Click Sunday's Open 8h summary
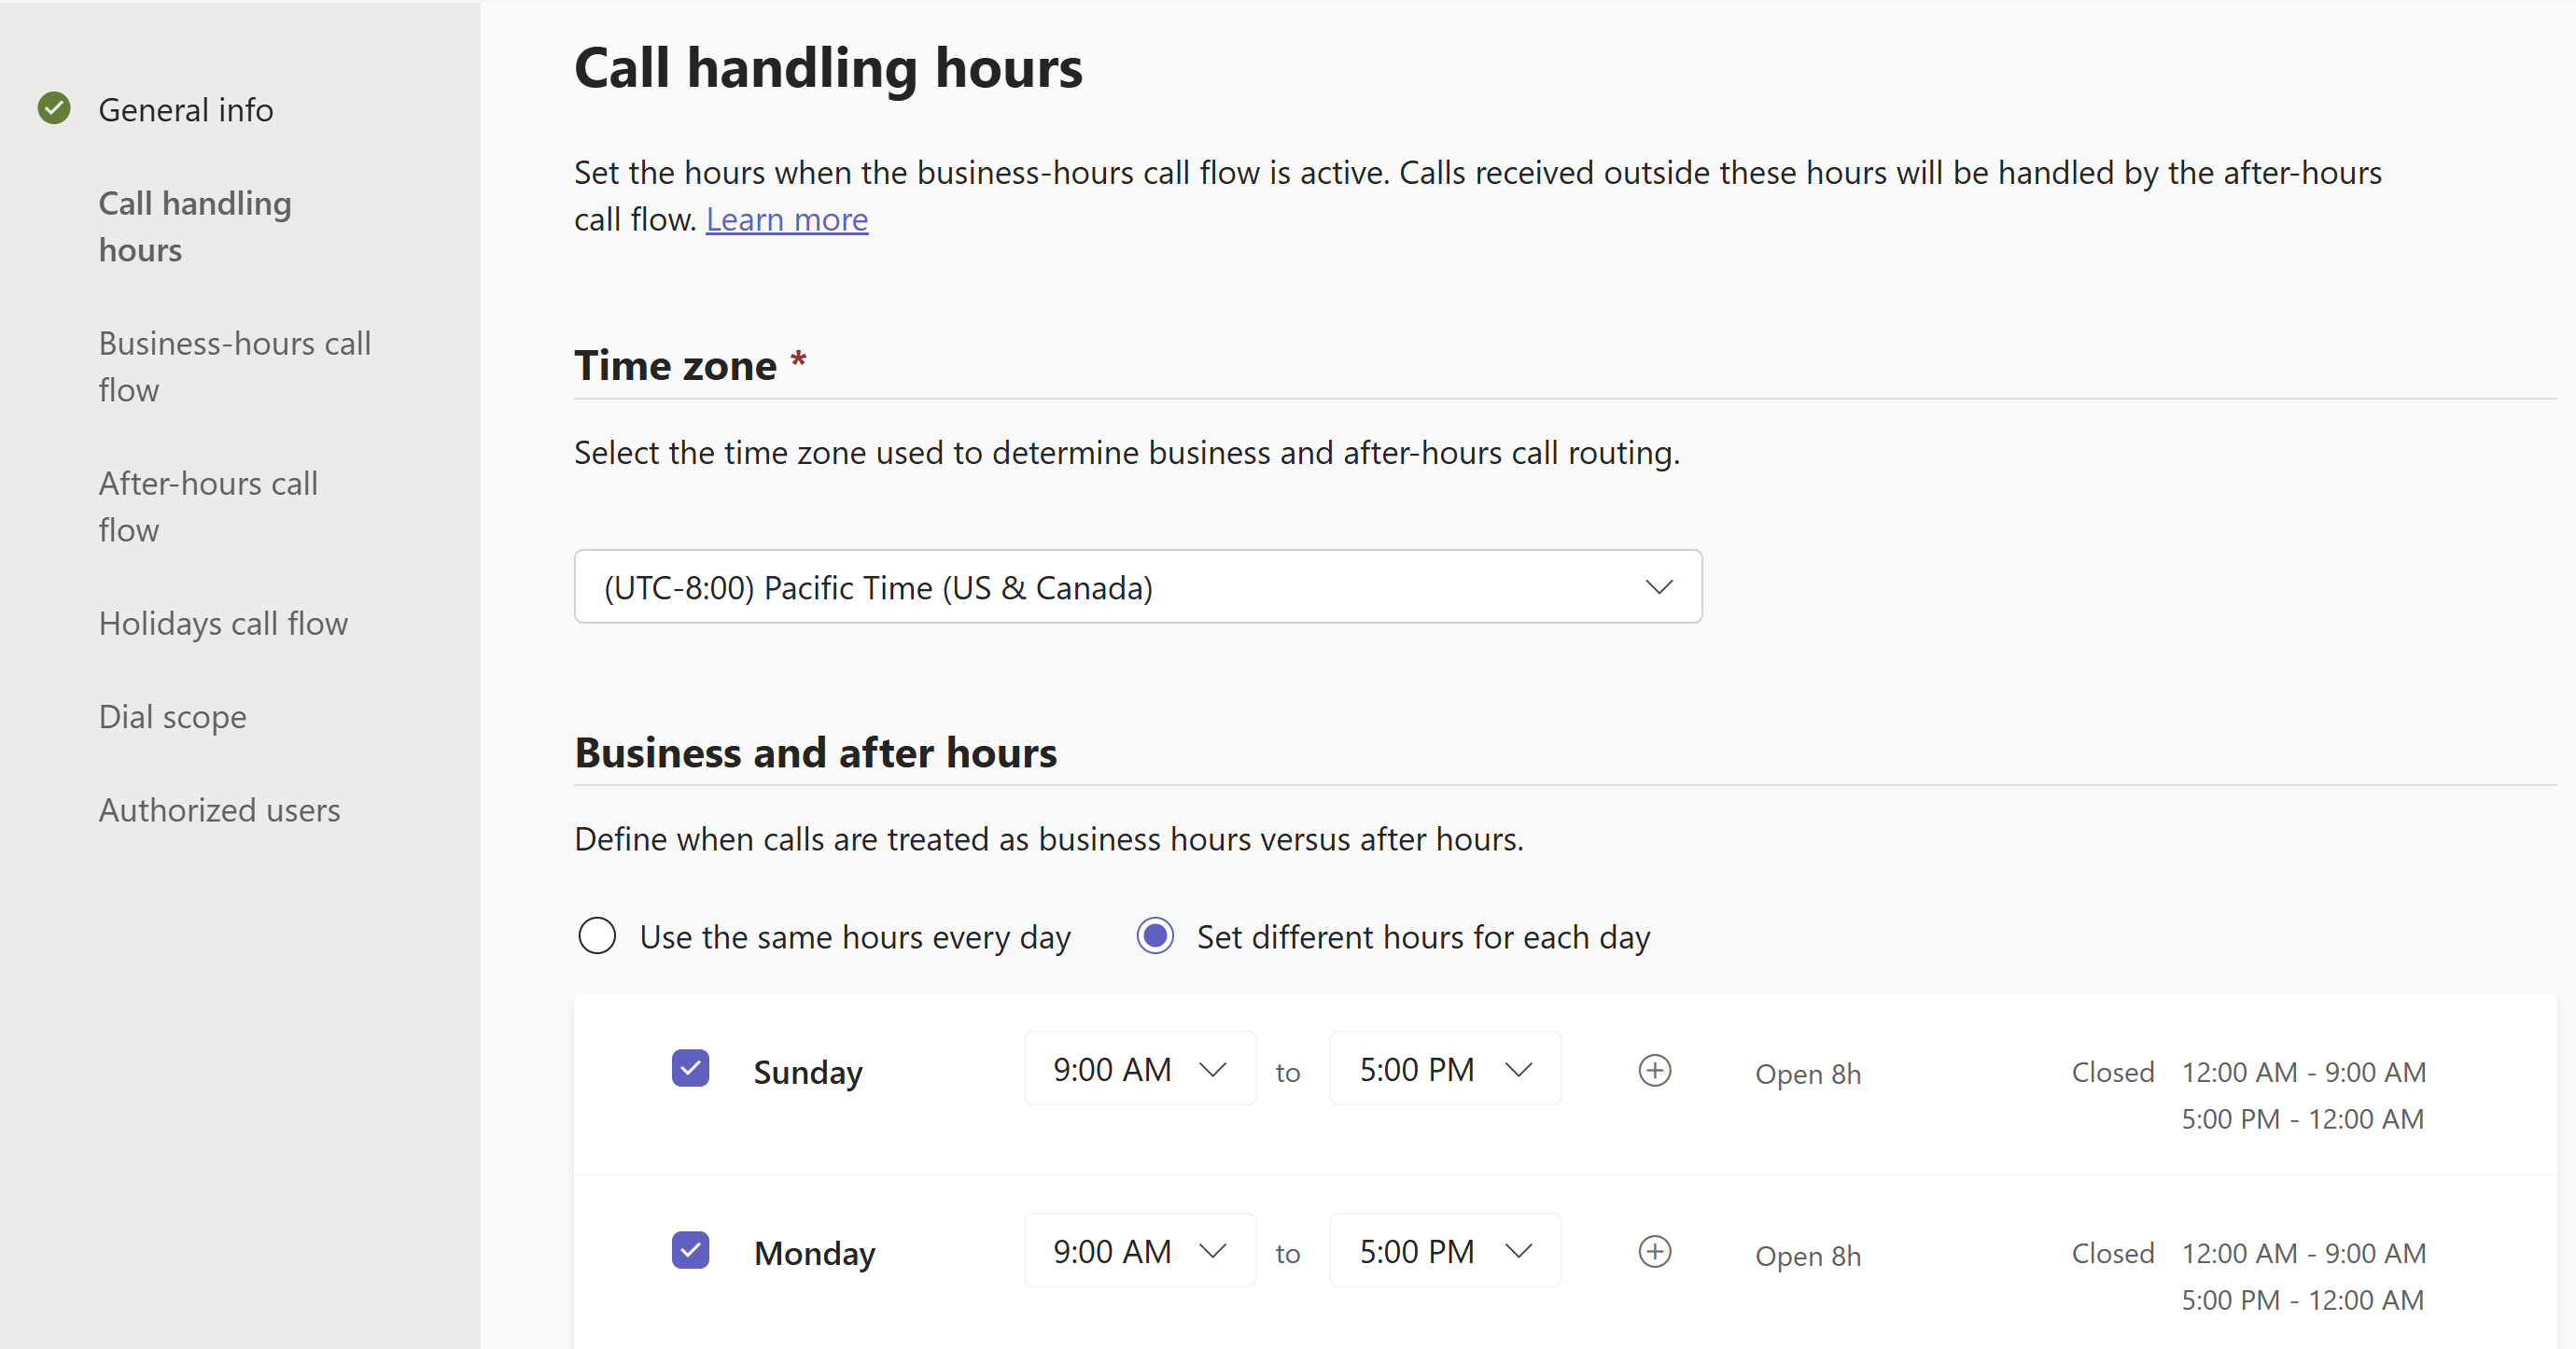 1808,1074
